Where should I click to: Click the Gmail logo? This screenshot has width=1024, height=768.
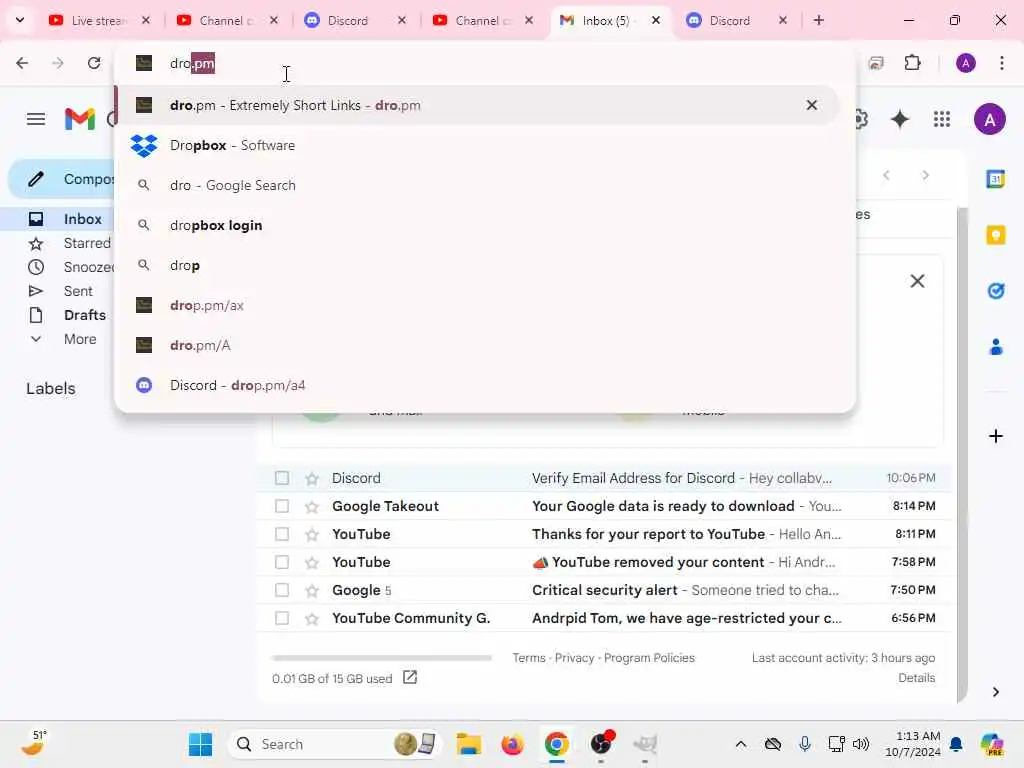(80, 119)
